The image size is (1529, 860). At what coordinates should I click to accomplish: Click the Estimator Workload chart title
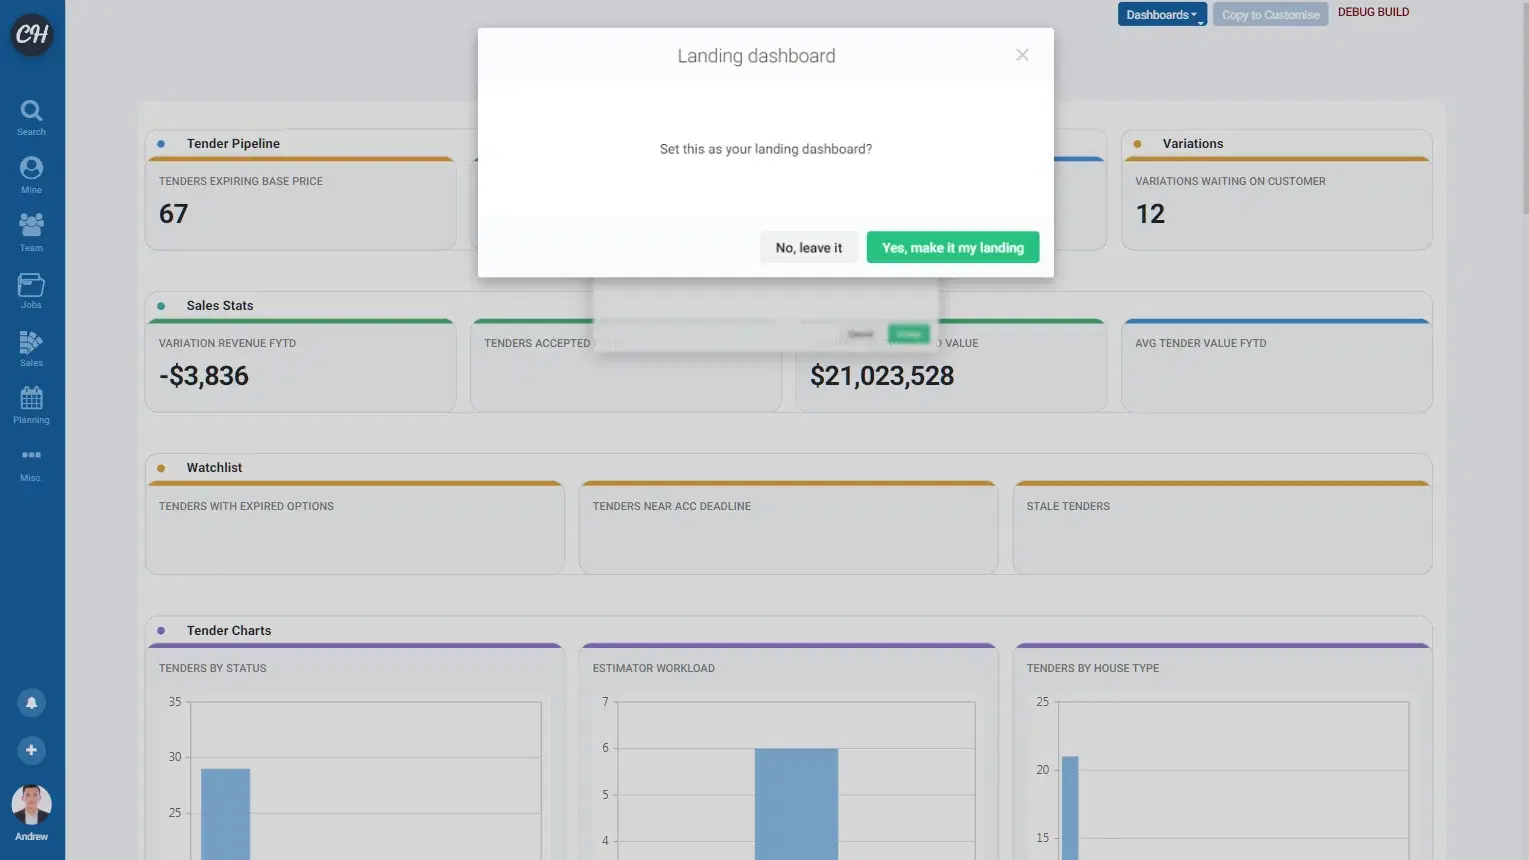pos(654,668)
